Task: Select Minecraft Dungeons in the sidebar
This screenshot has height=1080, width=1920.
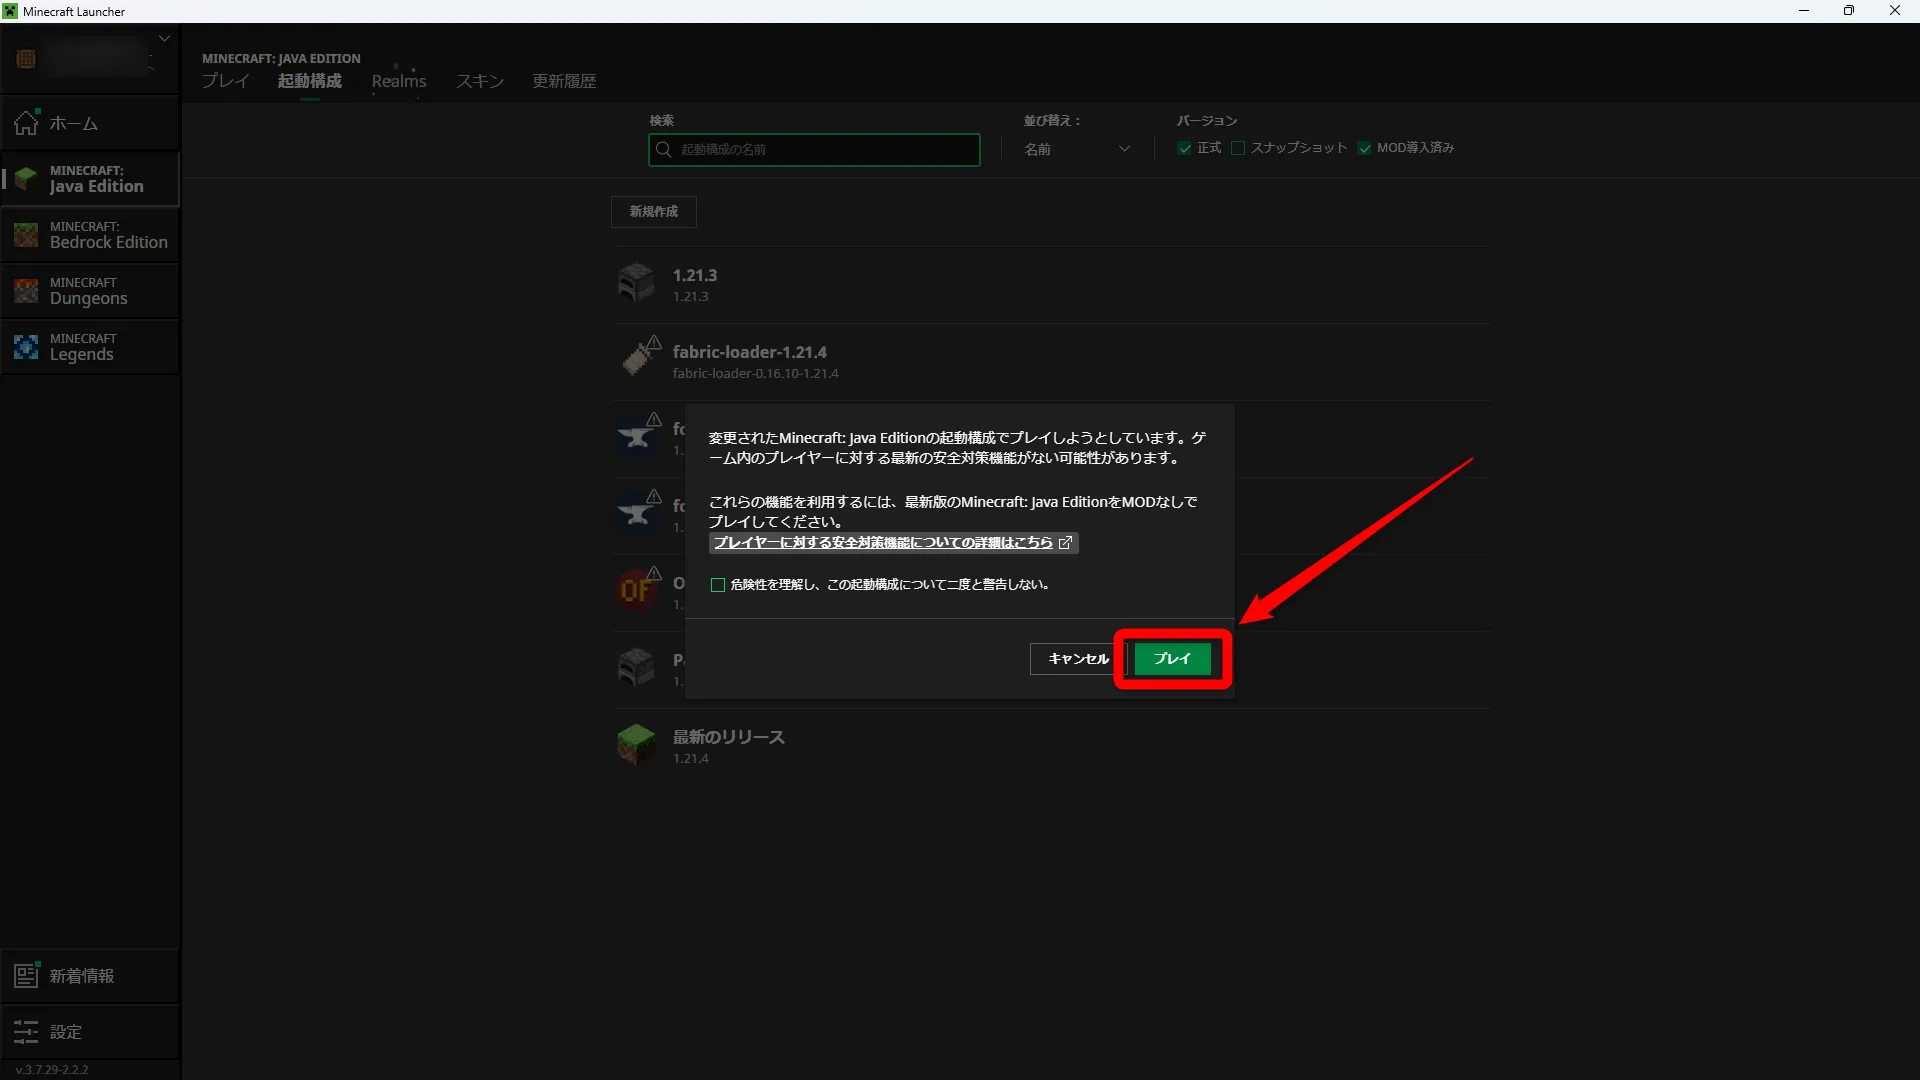Action: (90, 291)
